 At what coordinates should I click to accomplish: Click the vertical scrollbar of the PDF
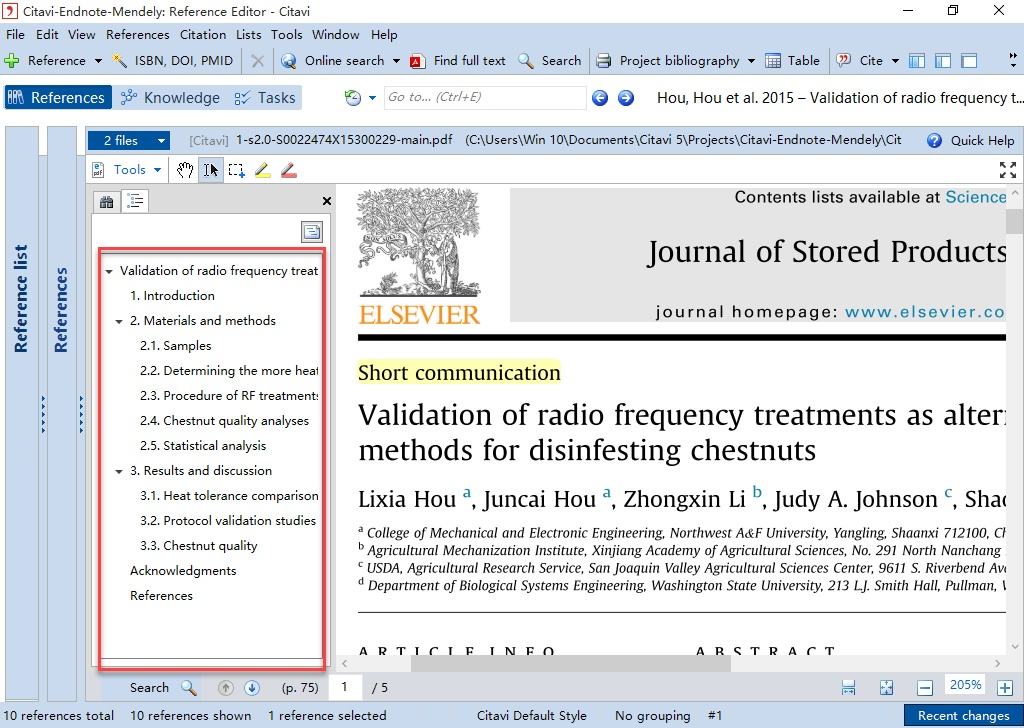[1014, 221]
